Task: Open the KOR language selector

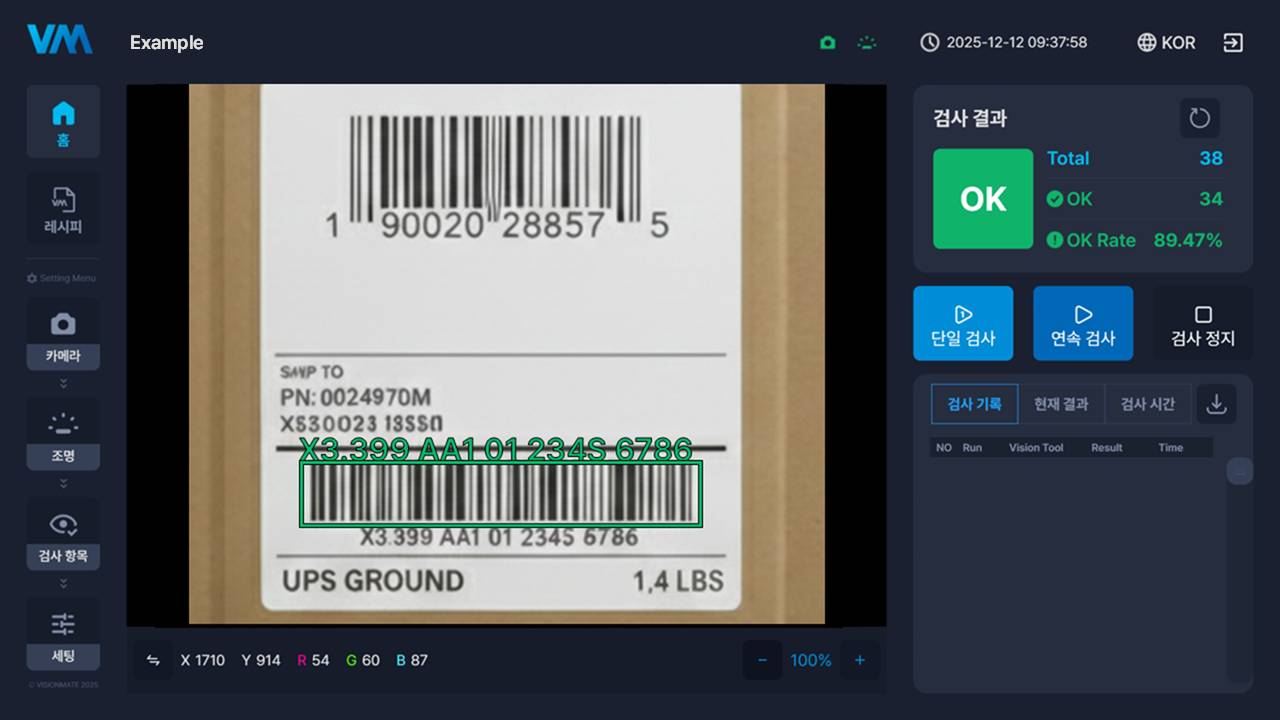Action: [x=1166, y=43]
